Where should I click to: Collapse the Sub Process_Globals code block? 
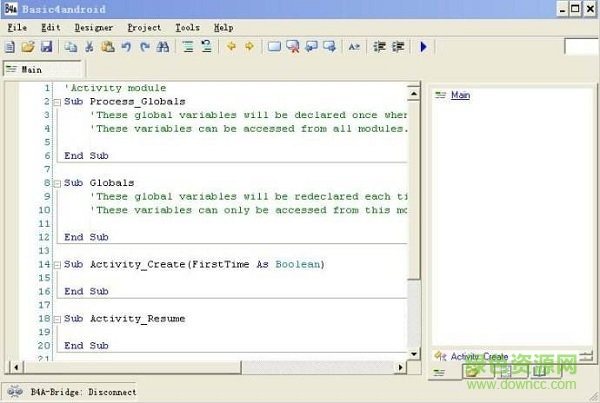58,102
